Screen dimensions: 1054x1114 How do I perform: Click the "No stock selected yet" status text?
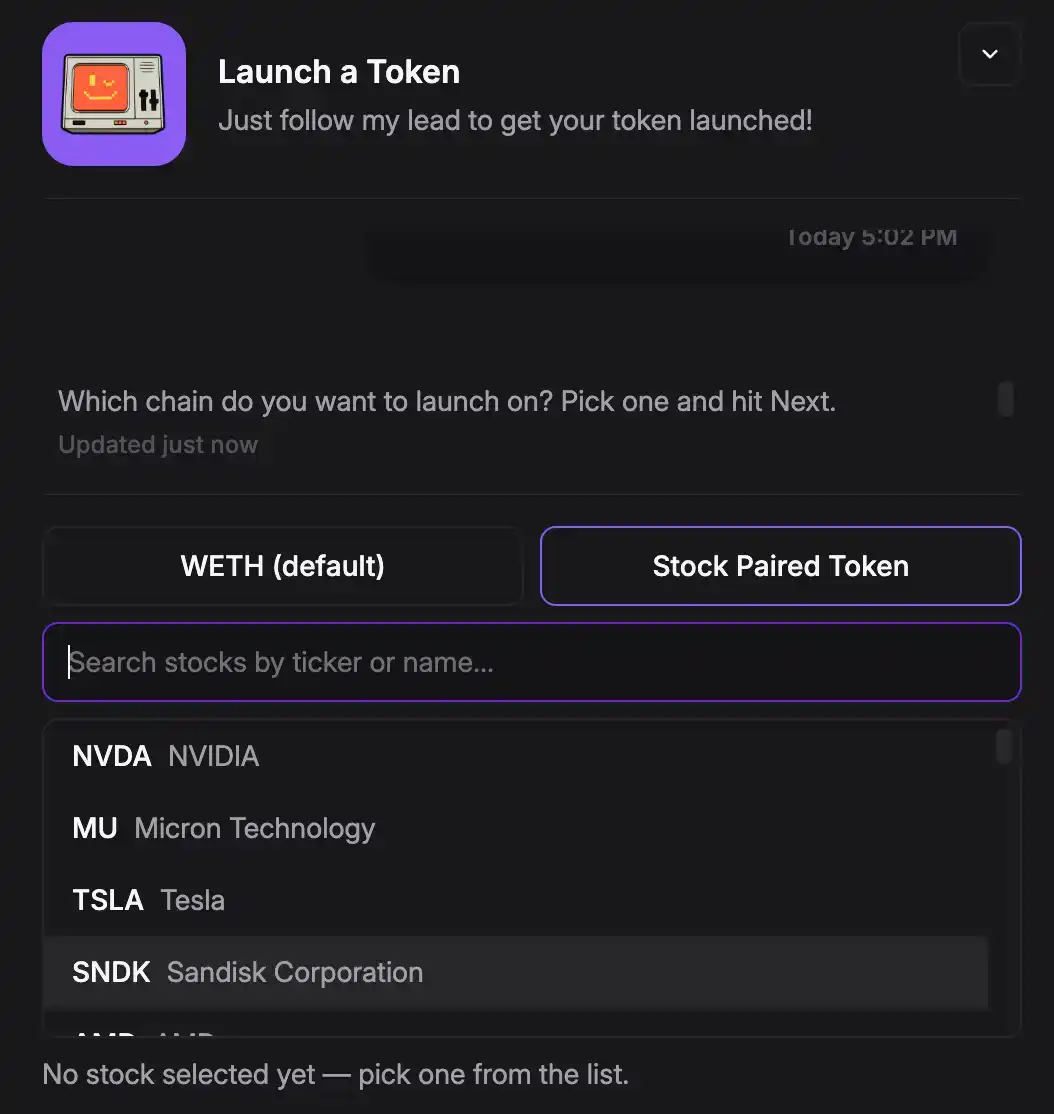point(335,1074)
